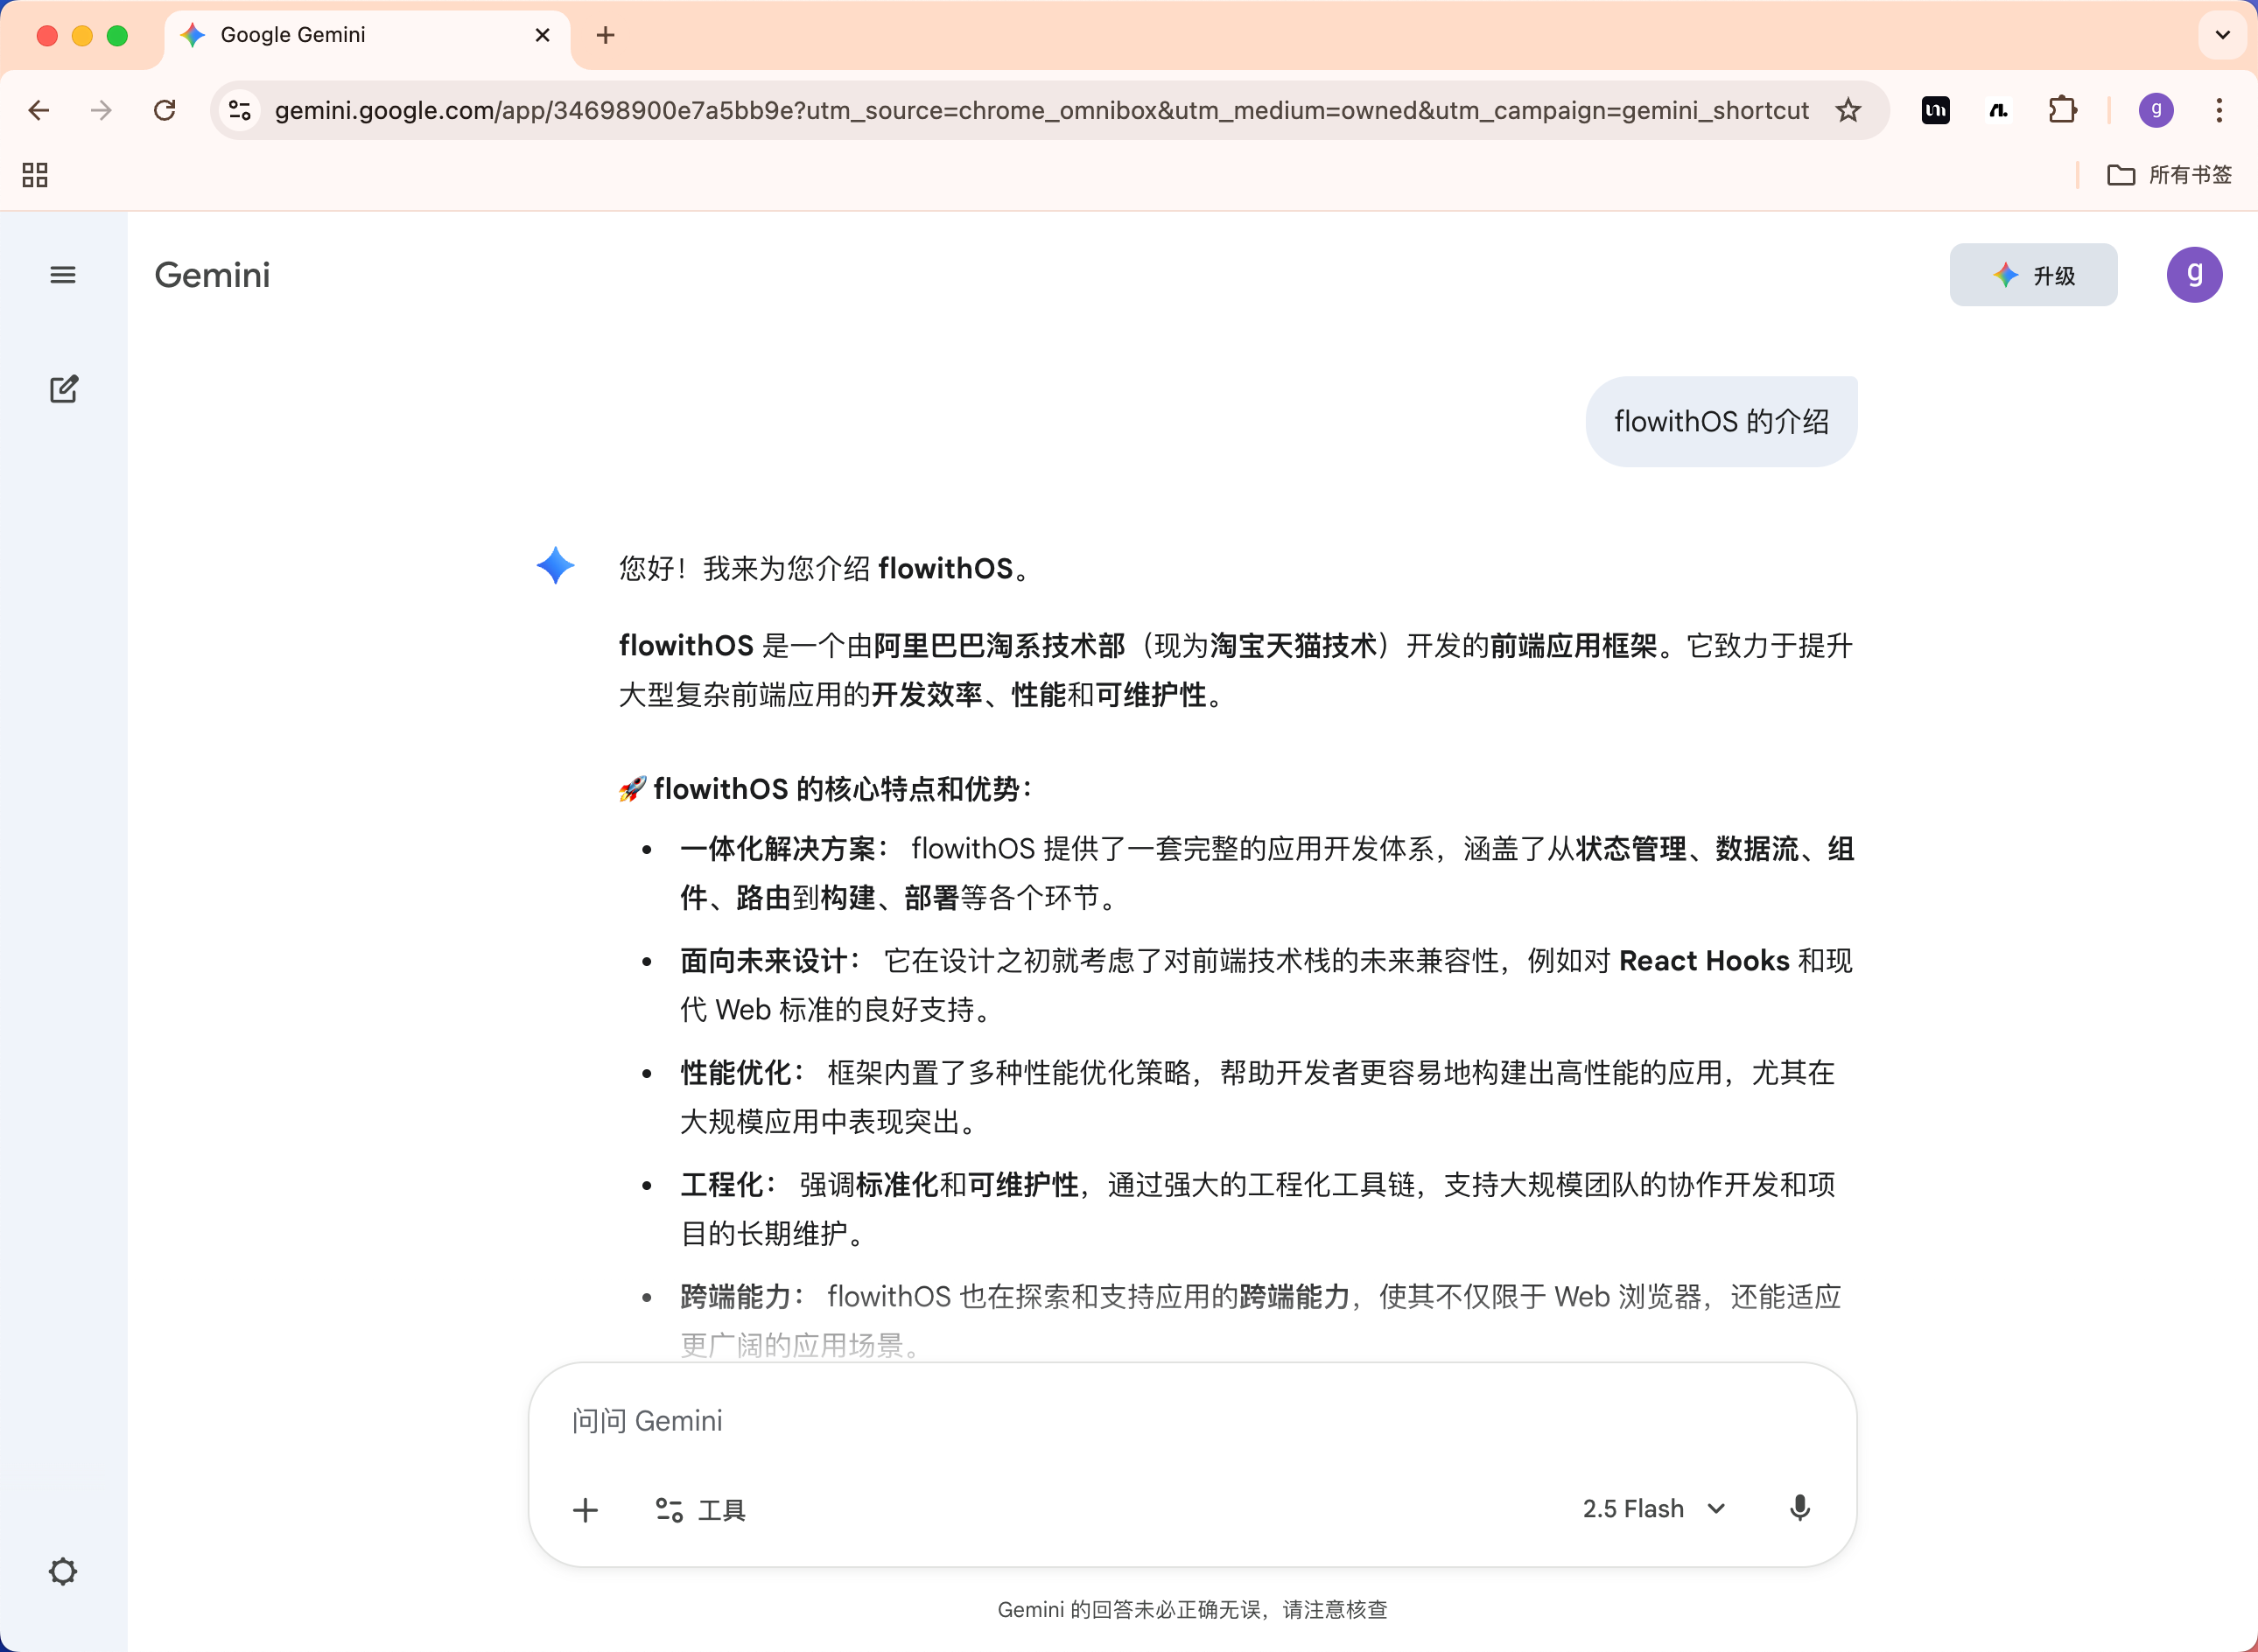This screenshot has width=2258, height=1652.
Task: Focus the 问问 Gemini prompt field
Action: (x=1192, y=1421)
